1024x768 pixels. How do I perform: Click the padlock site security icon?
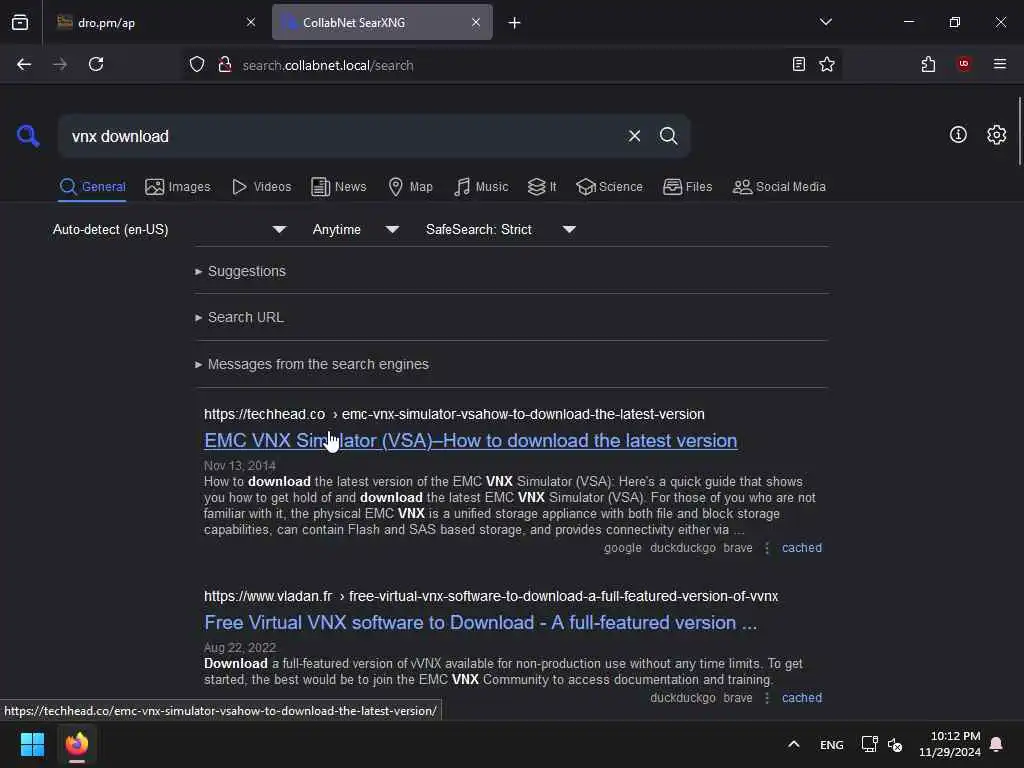point(225,65)
